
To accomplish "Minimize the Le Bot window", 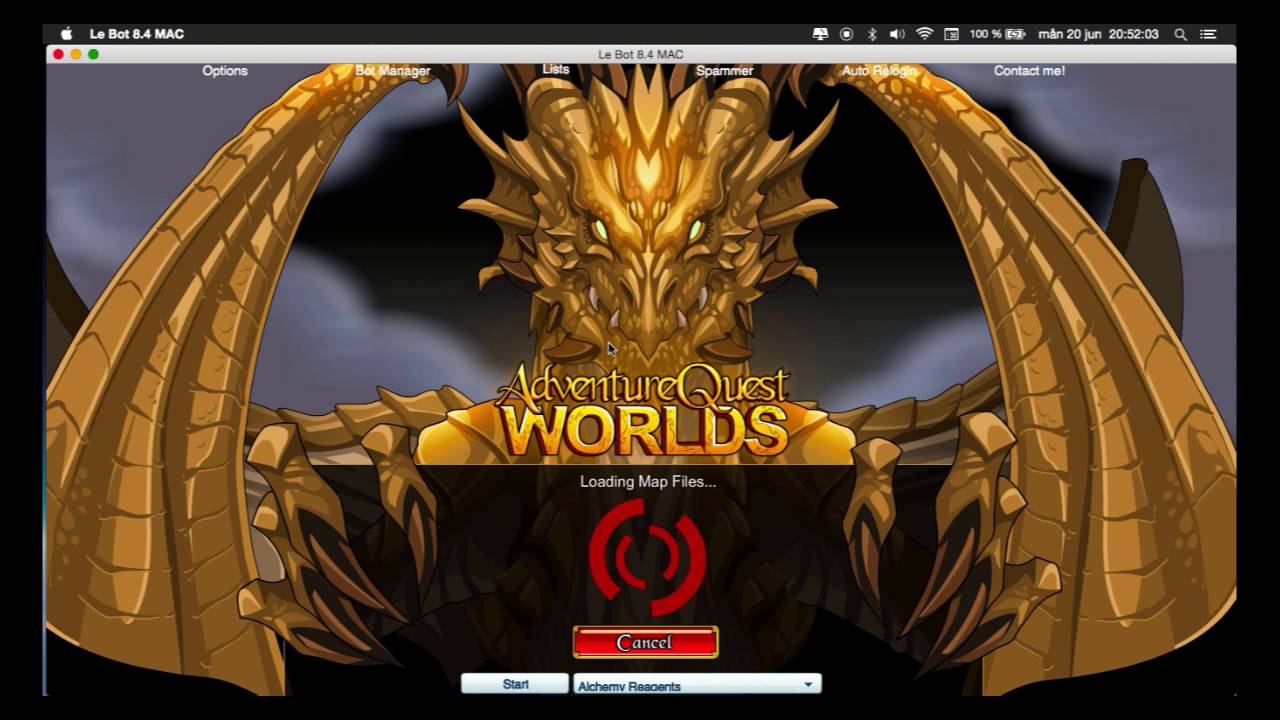I will click(x=76, y=54).
